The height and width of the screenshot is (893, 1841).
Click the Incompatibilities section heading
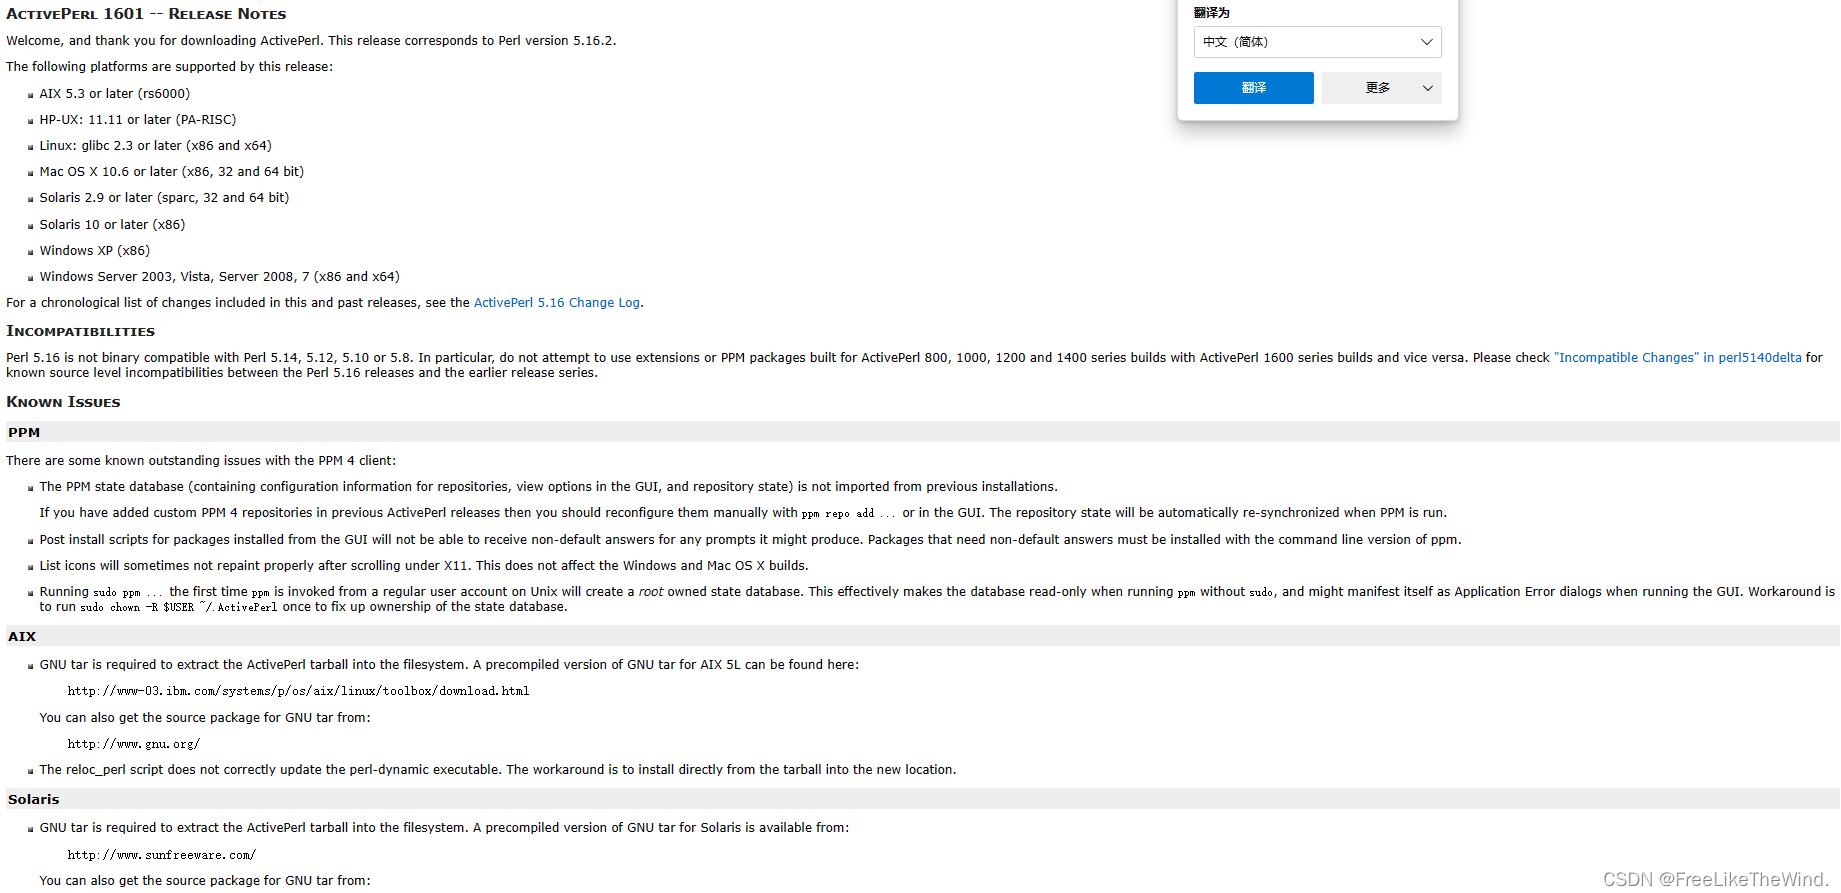tap(80, 331)
